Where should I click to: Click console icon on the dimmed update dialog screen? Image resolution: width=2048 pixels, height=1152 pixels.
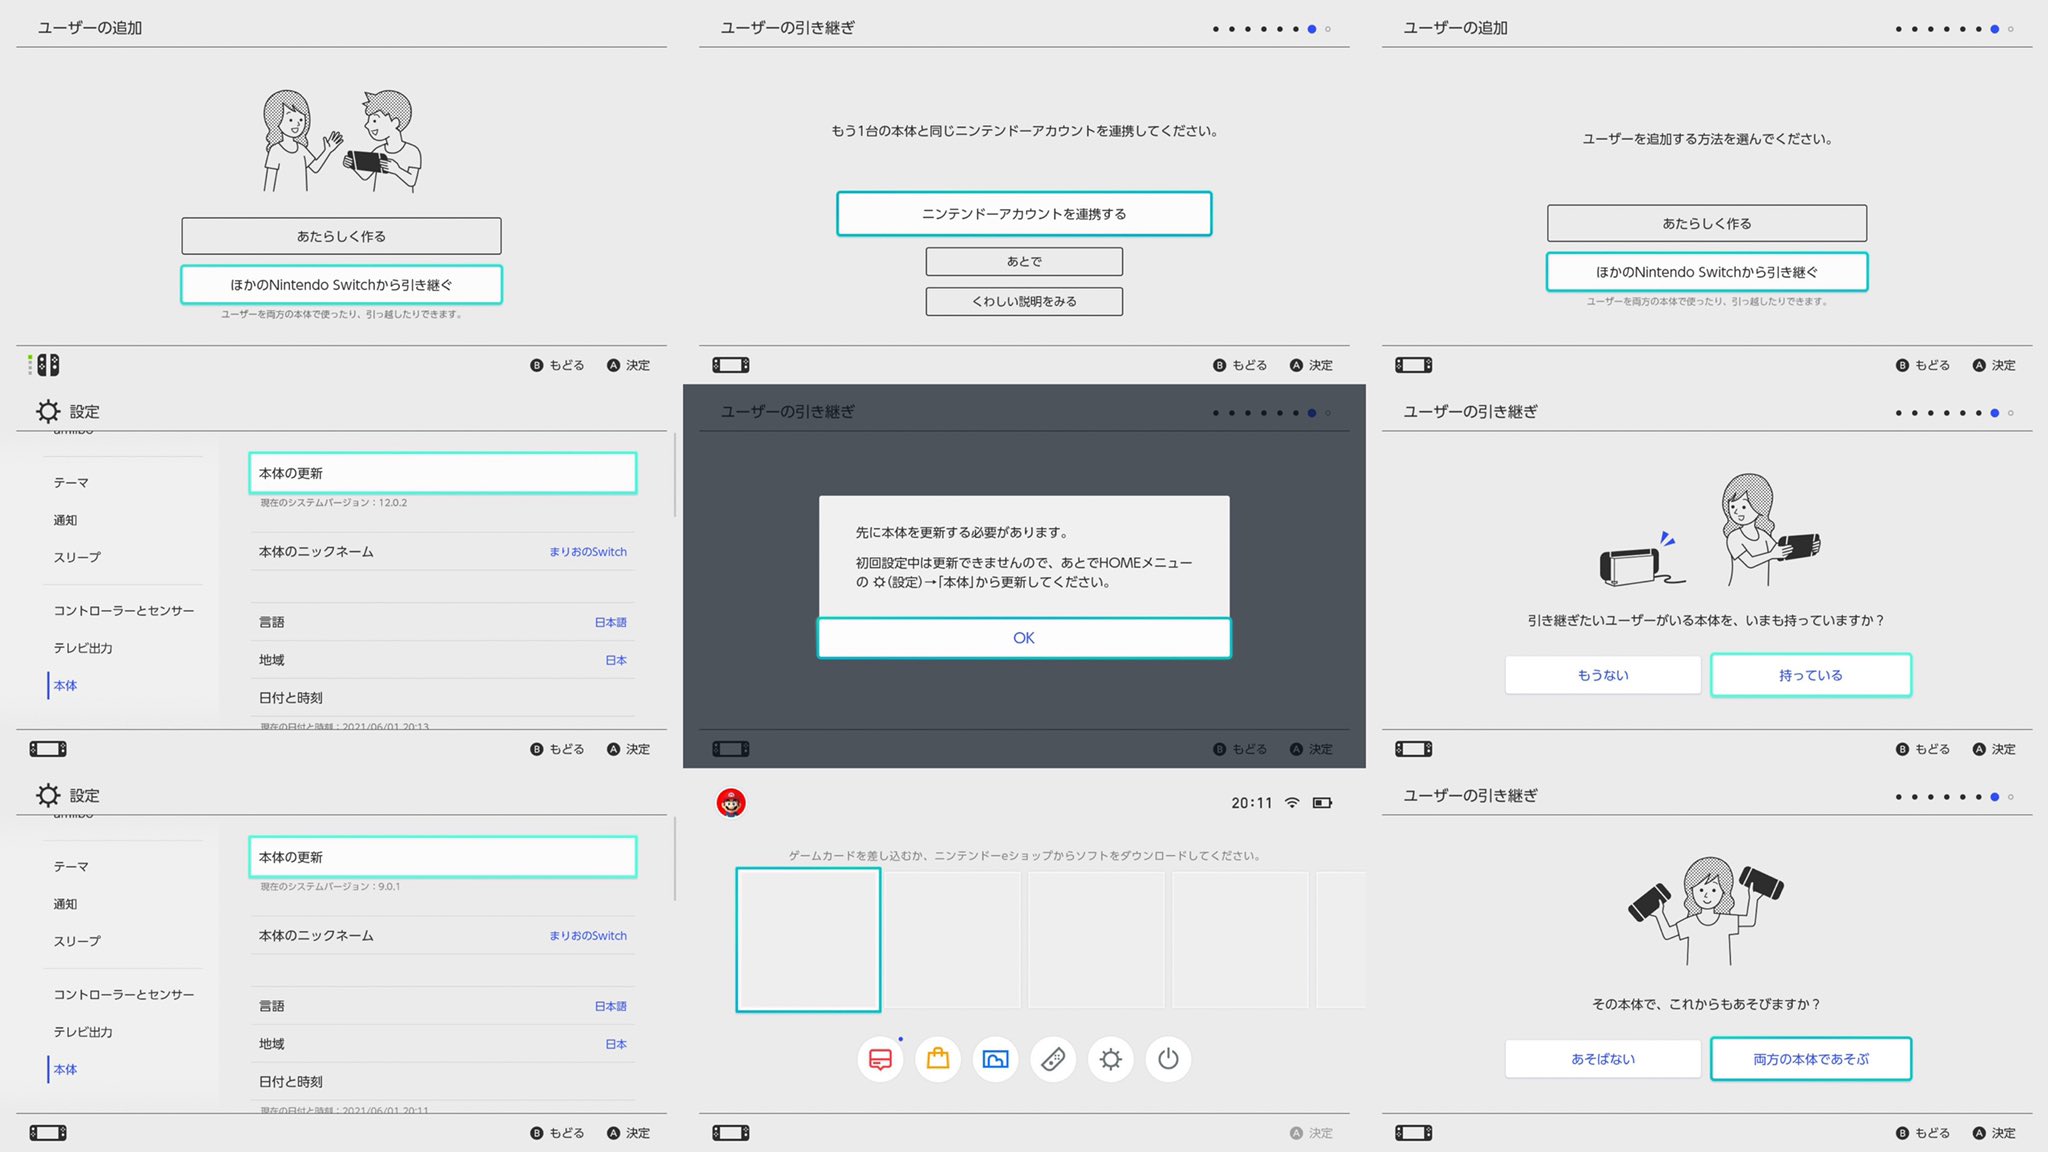click(731, 749)
